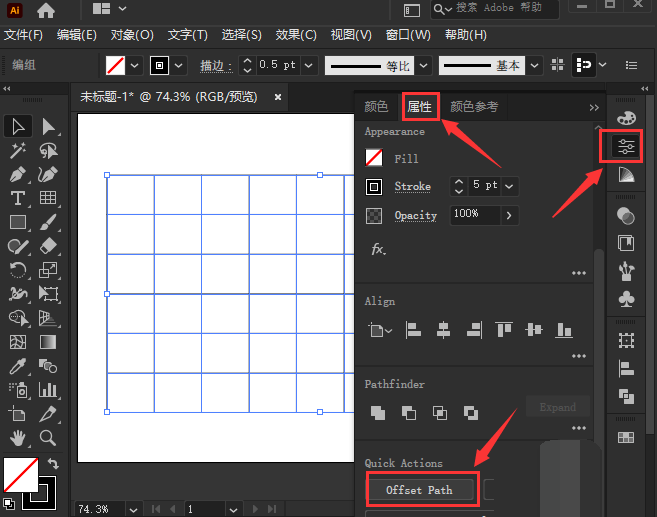Swap fill and stroke colors

coord(53,463)
